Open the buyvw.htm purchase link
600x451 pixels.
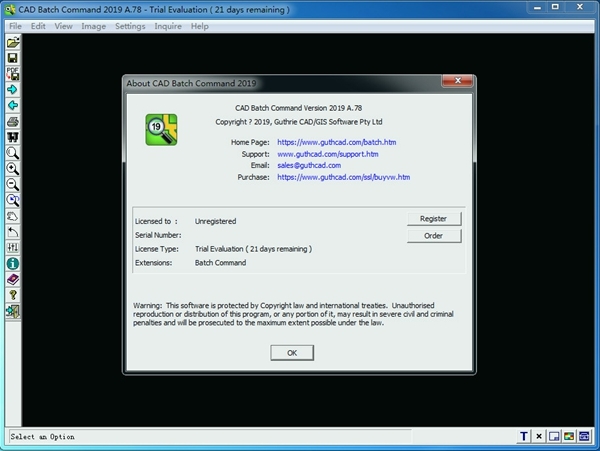tap(344, 177)
